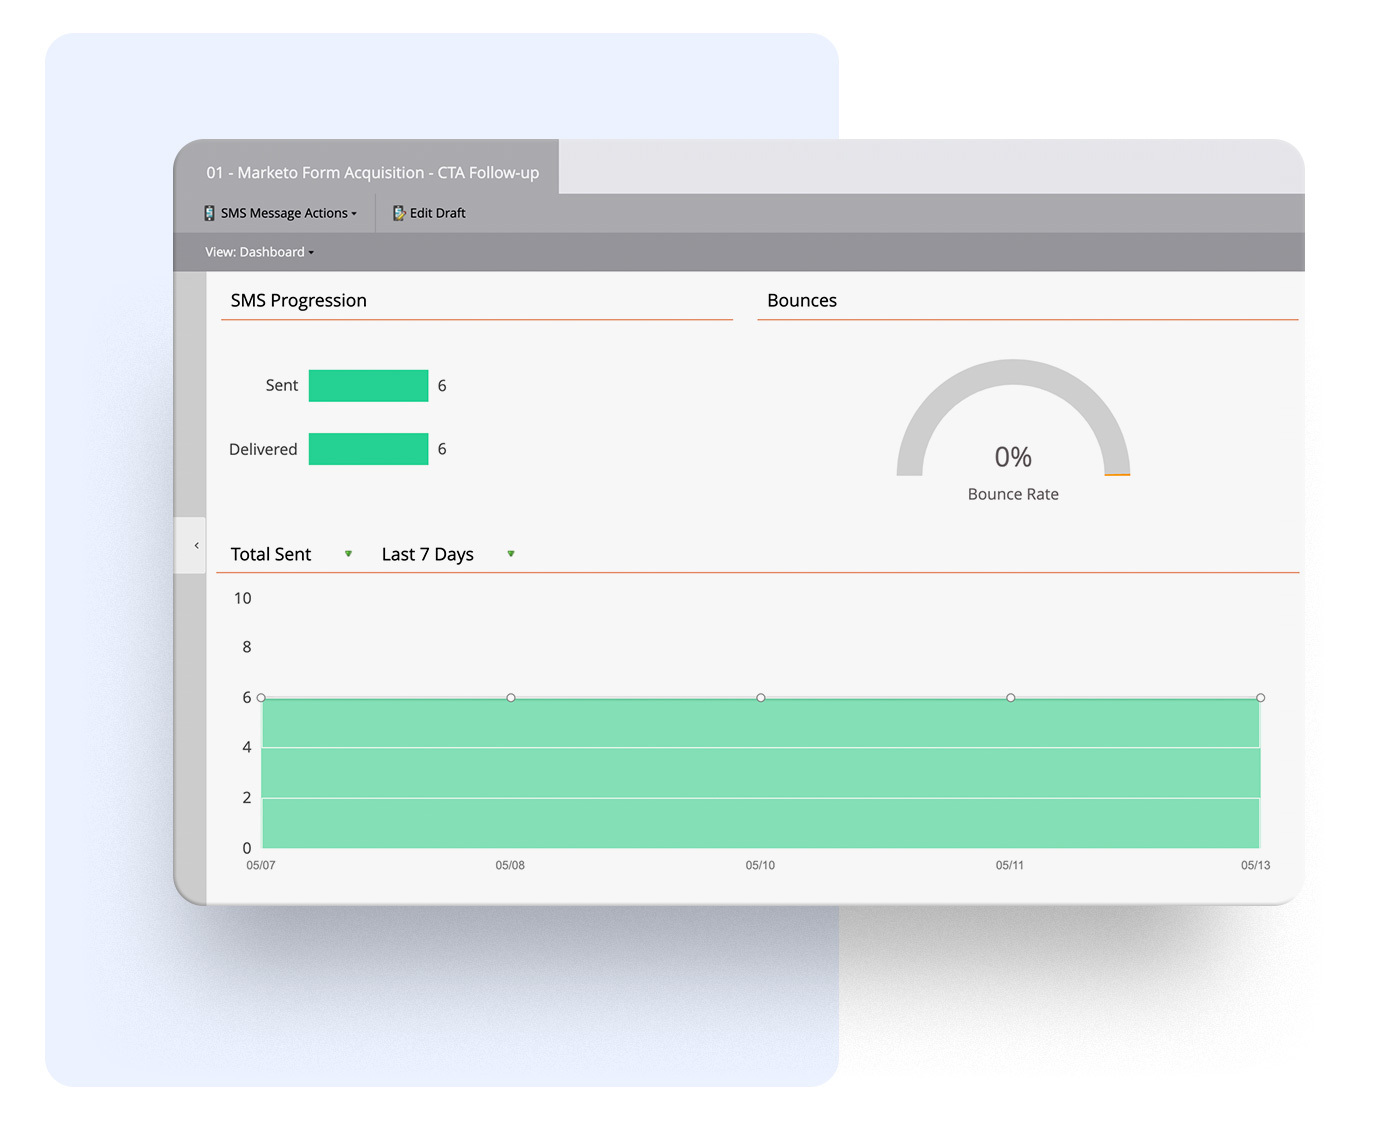Click the 05/07 data point on chart

[261, 698]
